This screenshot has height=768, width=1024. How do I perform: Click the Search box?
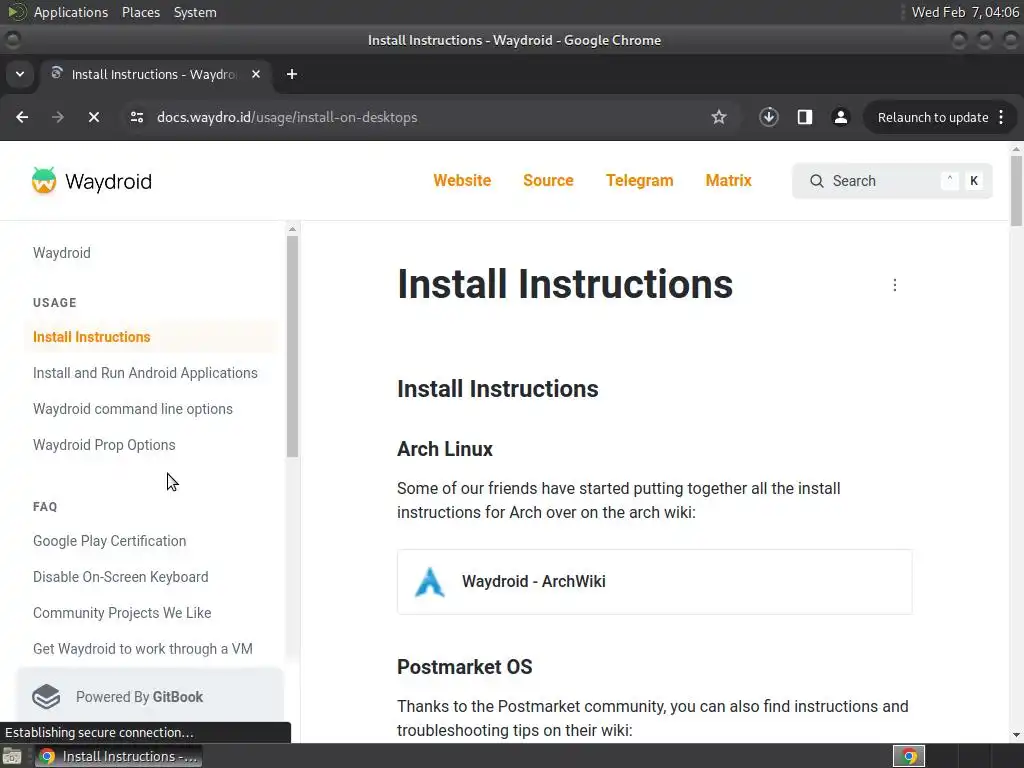[x=892, y=181]
